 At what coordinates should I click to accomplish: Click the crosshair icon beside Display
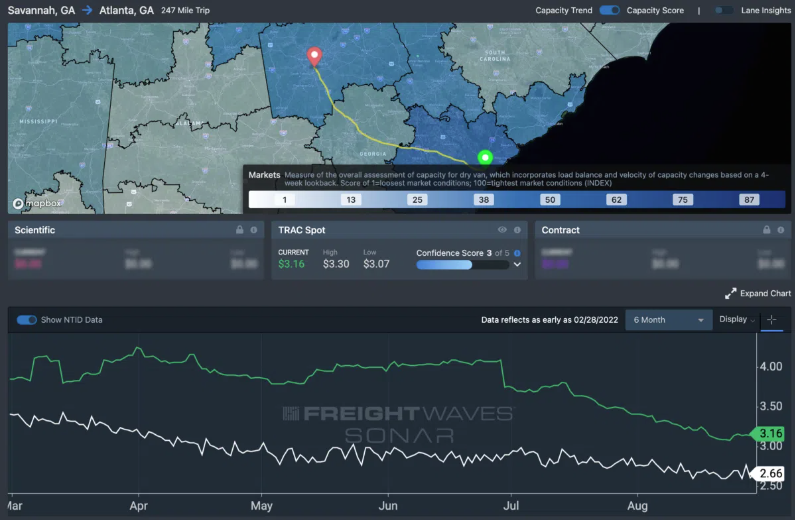pyautogui.click(x=773, y=320)
